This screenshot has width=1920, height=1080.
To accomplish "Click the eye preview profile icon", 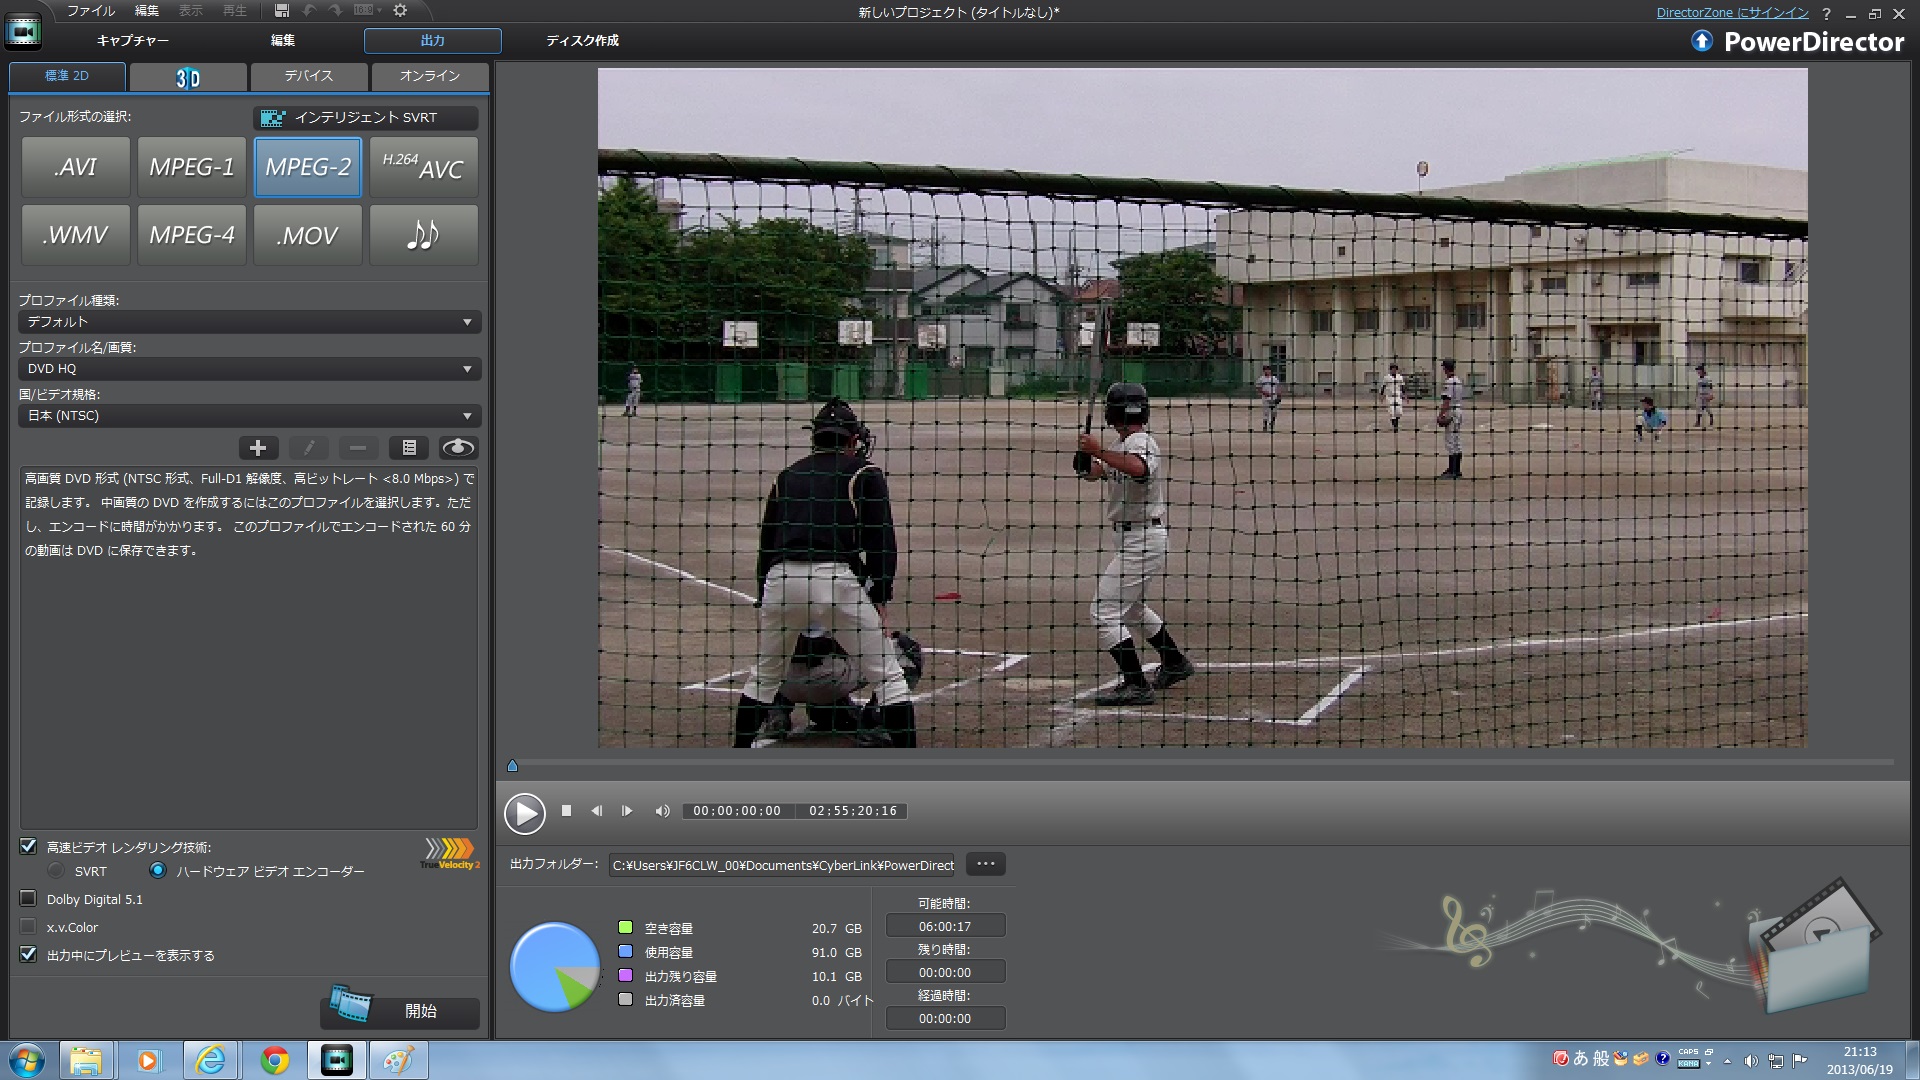I will point(458,448).
